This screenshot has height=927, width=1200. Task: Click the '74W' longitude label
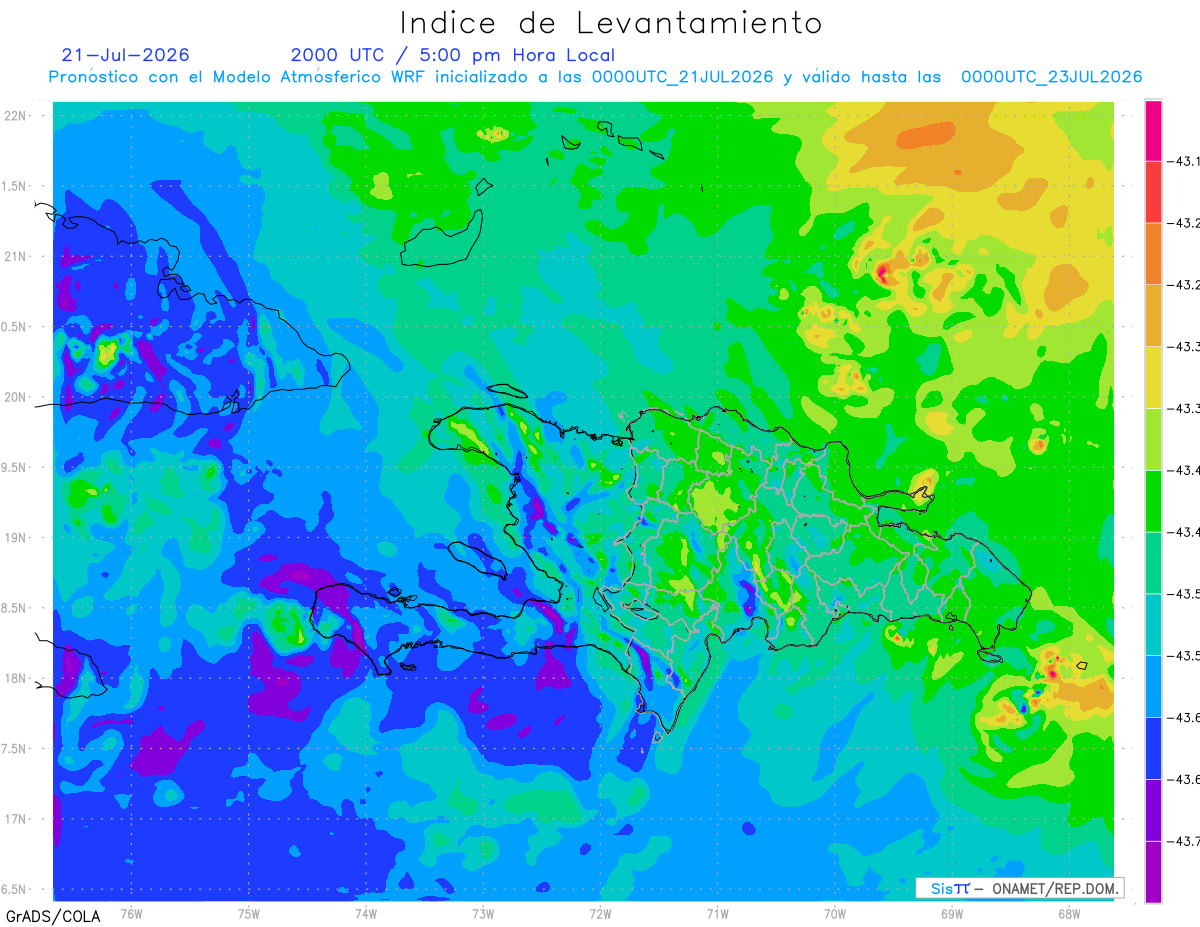[366, 913]
